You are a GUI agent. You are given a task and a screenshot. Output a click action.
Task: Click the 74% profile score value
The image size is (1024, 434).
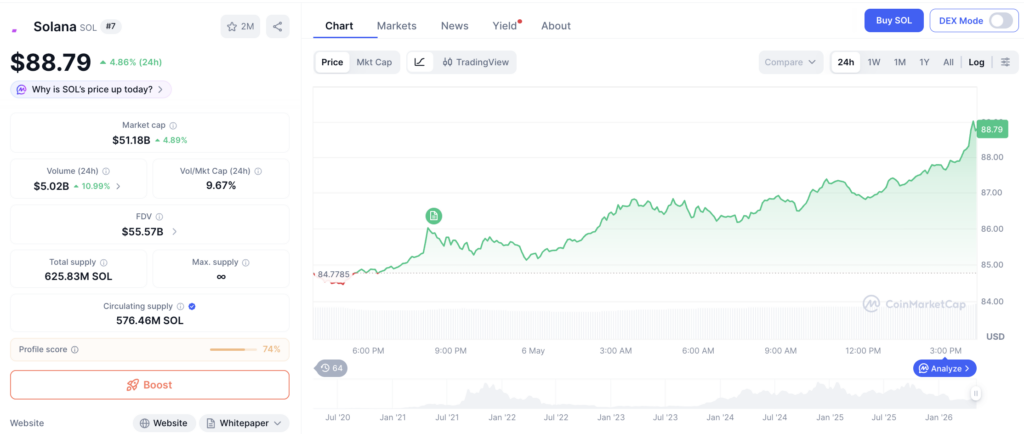pyautogui.click(x=271, y=350)
